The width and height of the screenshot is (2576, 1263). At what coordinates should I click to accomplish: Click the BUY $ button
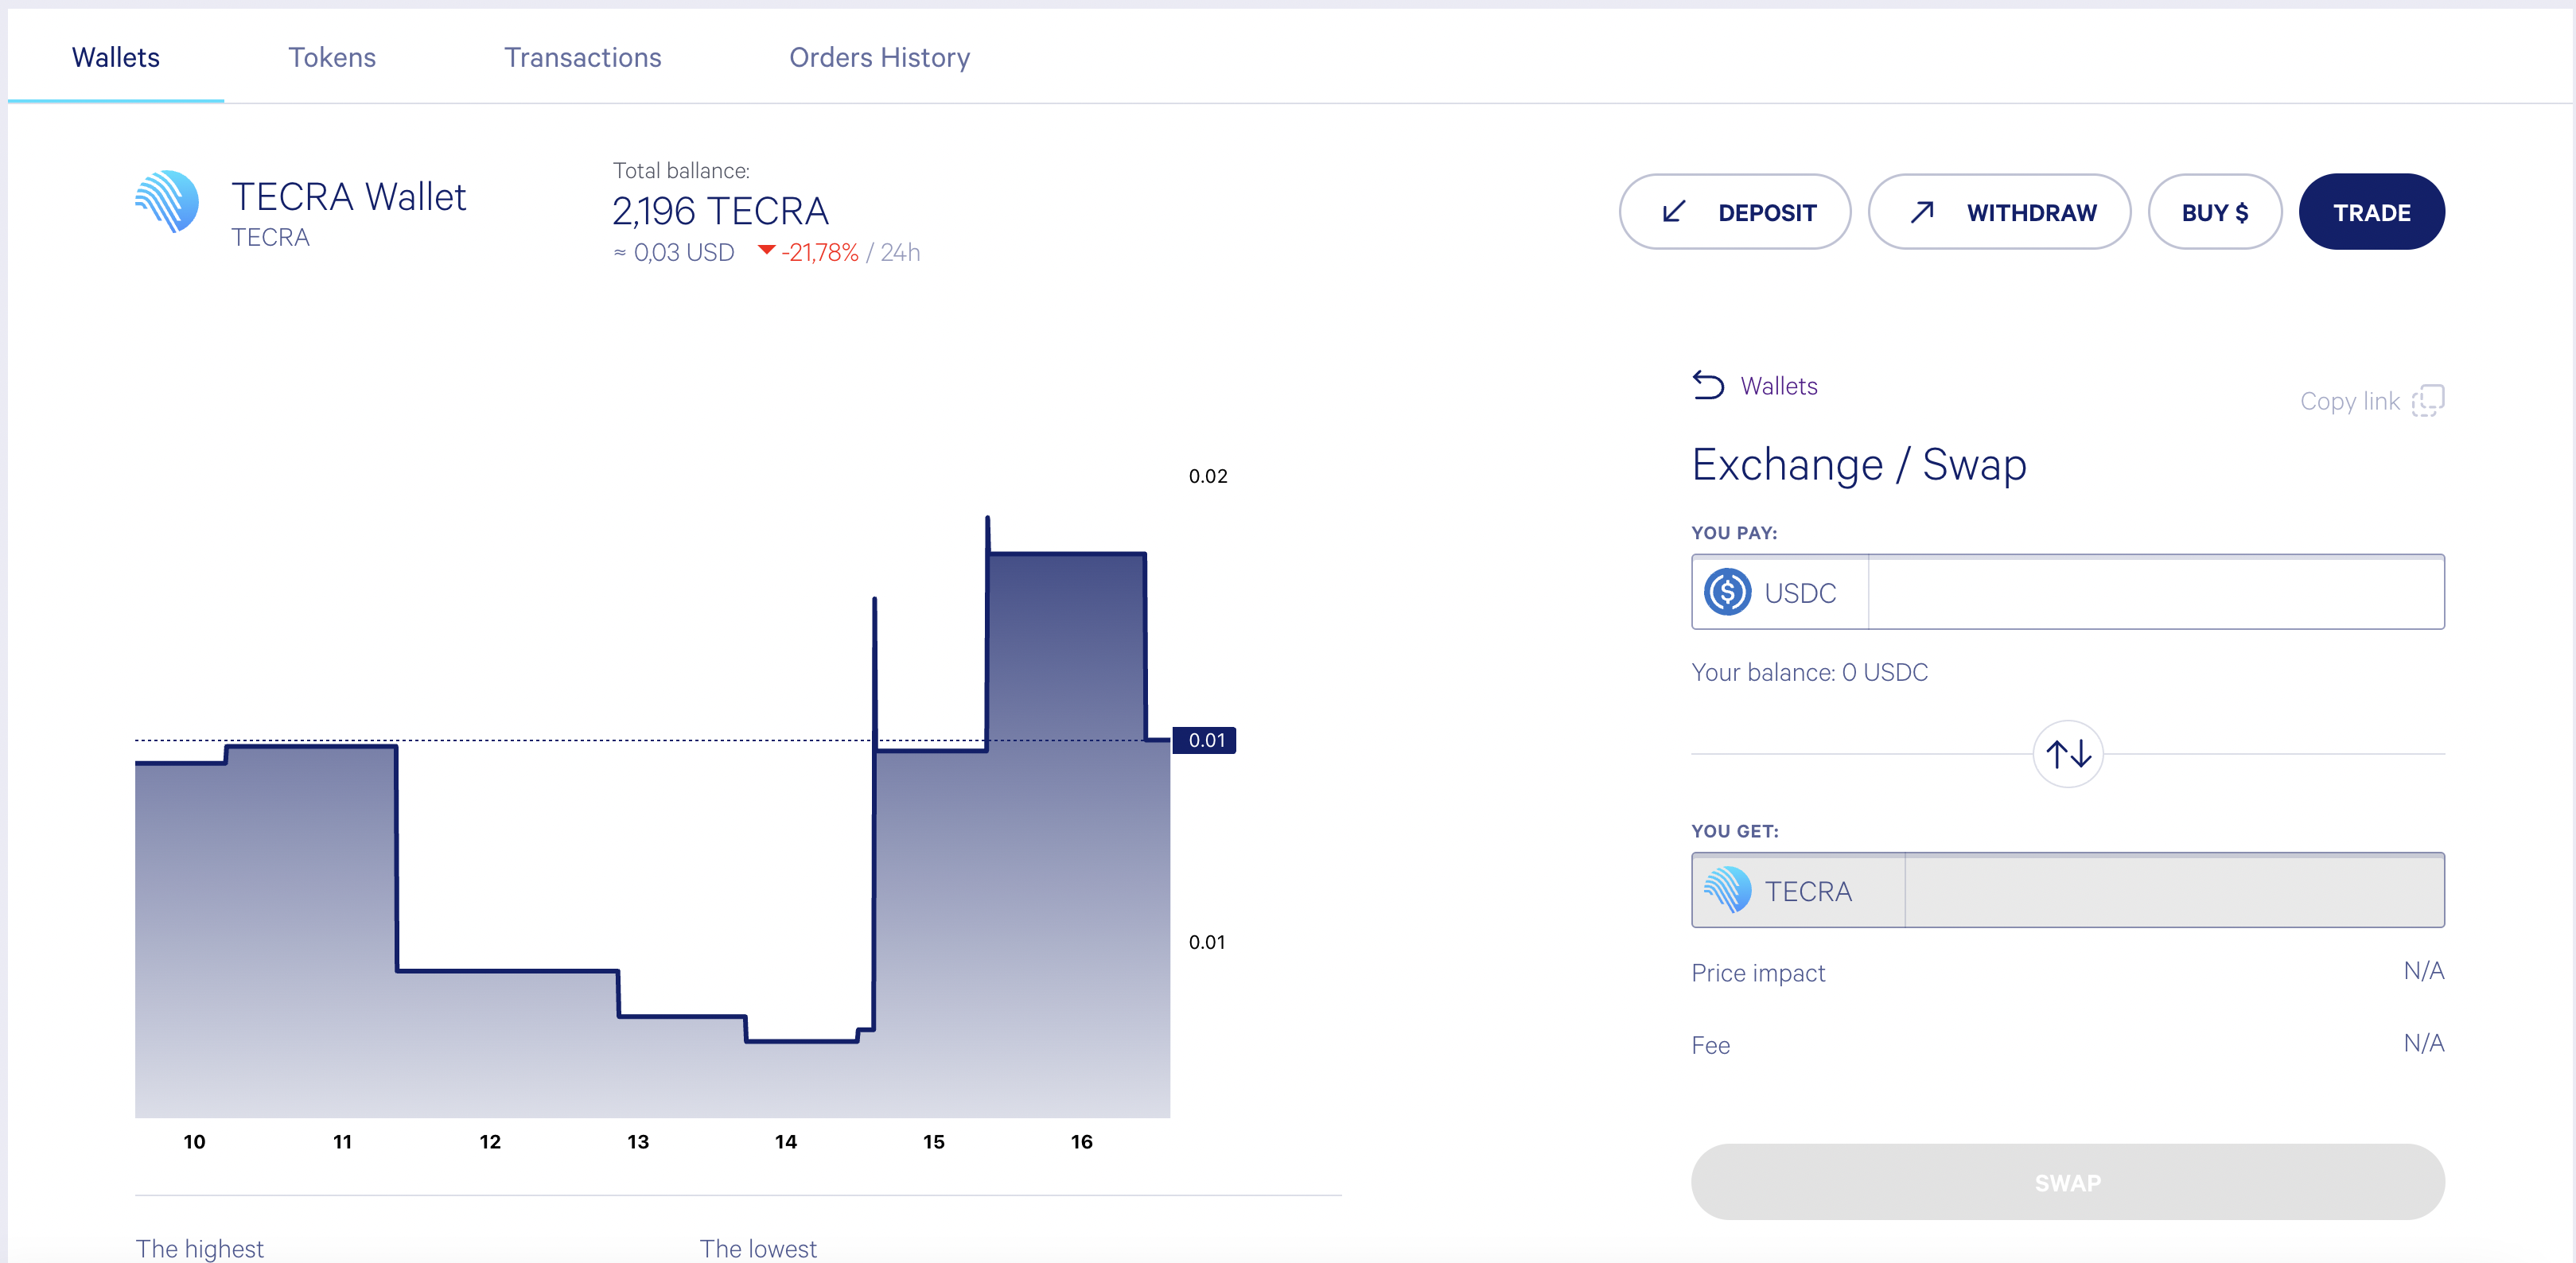point(2215,212)
